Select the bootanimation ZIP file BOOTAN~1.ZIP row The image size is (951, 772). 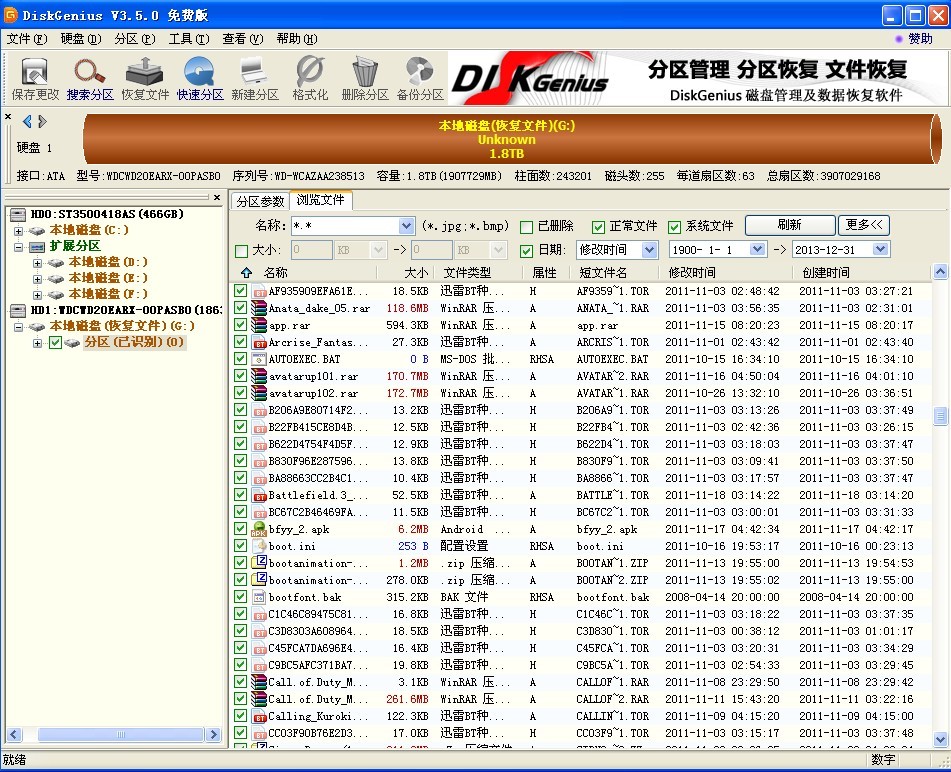coord(582,563)
